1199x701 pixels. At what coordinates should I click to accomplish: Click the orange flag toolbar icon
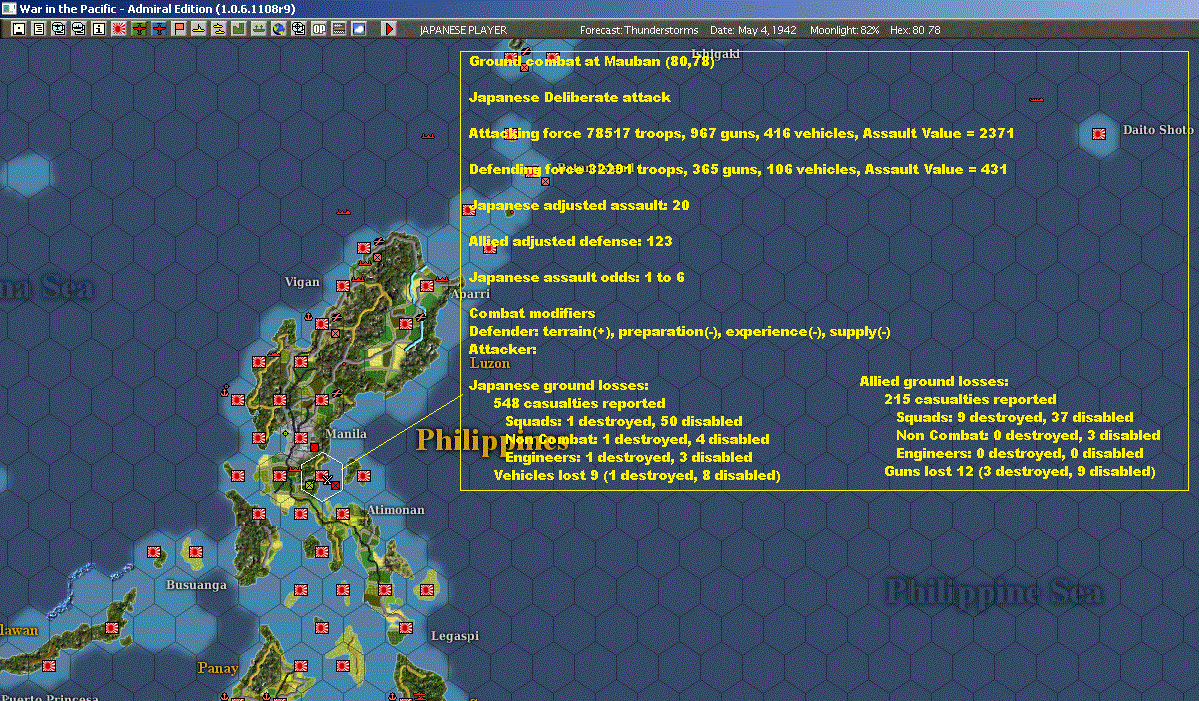[179, 29]
